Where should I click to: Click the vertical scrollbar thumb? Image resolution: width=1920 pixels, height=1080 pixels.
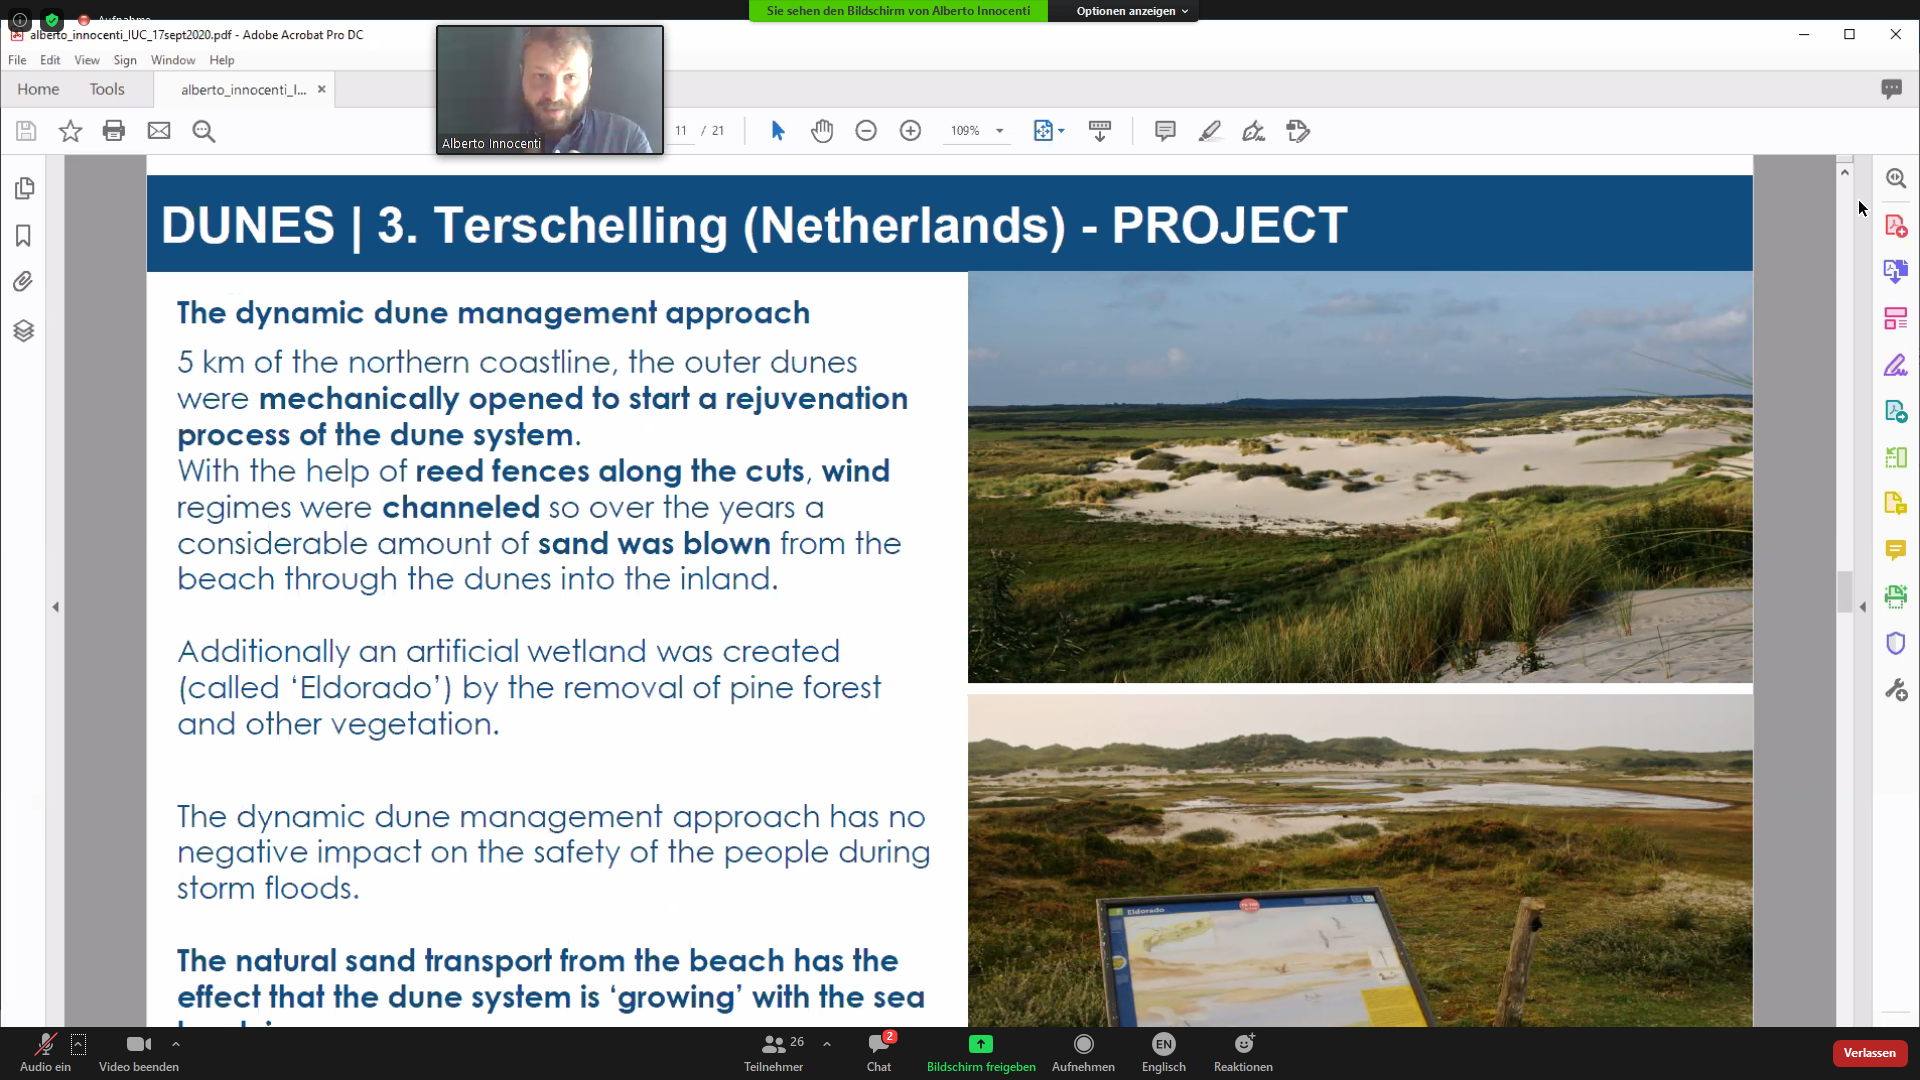1845,590
